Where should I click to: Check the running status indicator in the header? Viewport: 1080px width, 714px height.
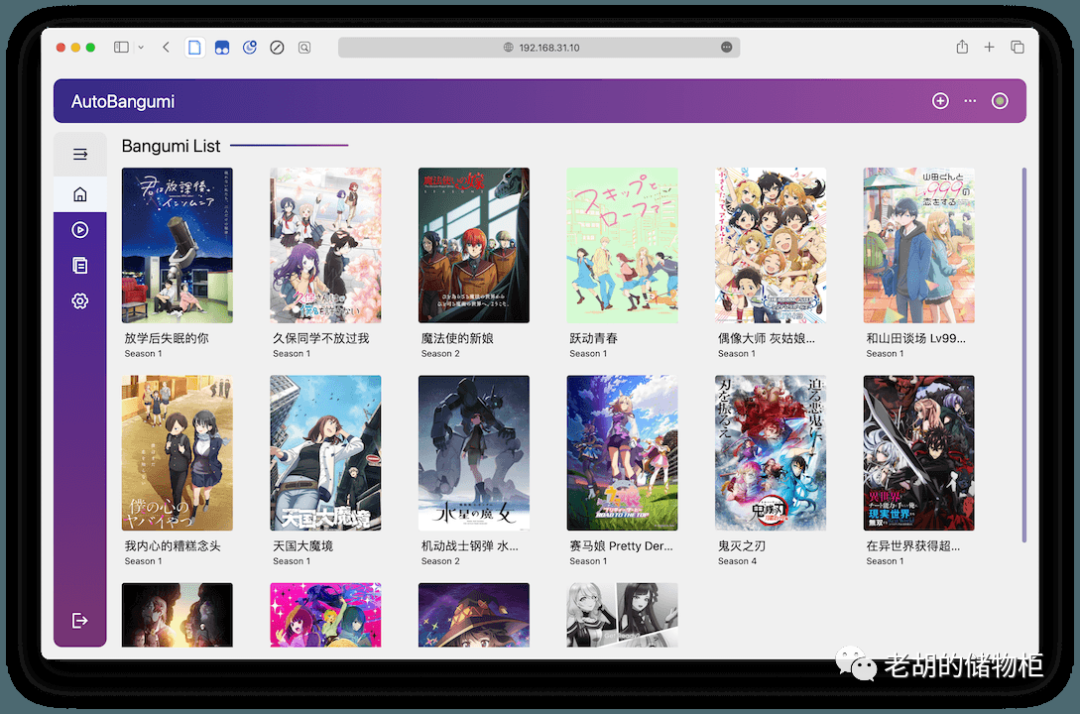coord(999,101)
